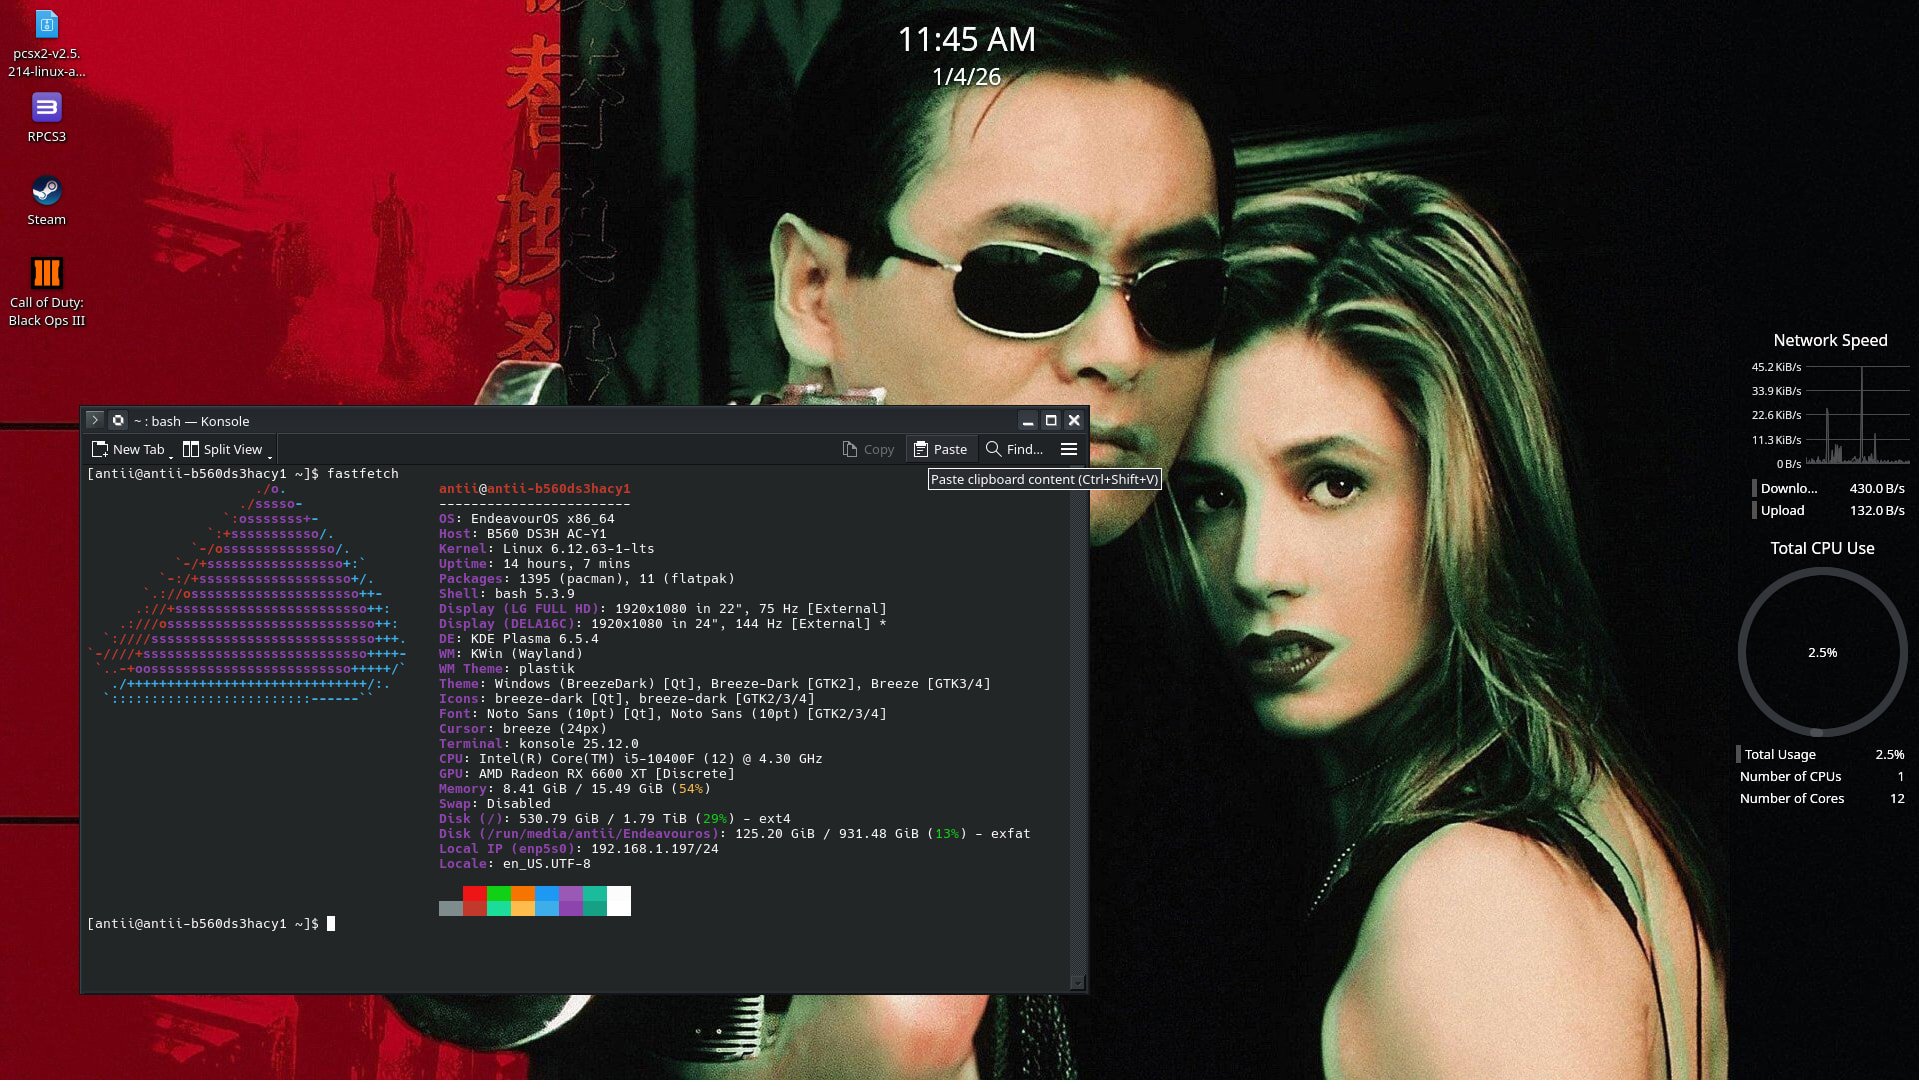Click the Upload speed row
This screenshot has height=1080, width=1919.
click(x=1829, y=510)
